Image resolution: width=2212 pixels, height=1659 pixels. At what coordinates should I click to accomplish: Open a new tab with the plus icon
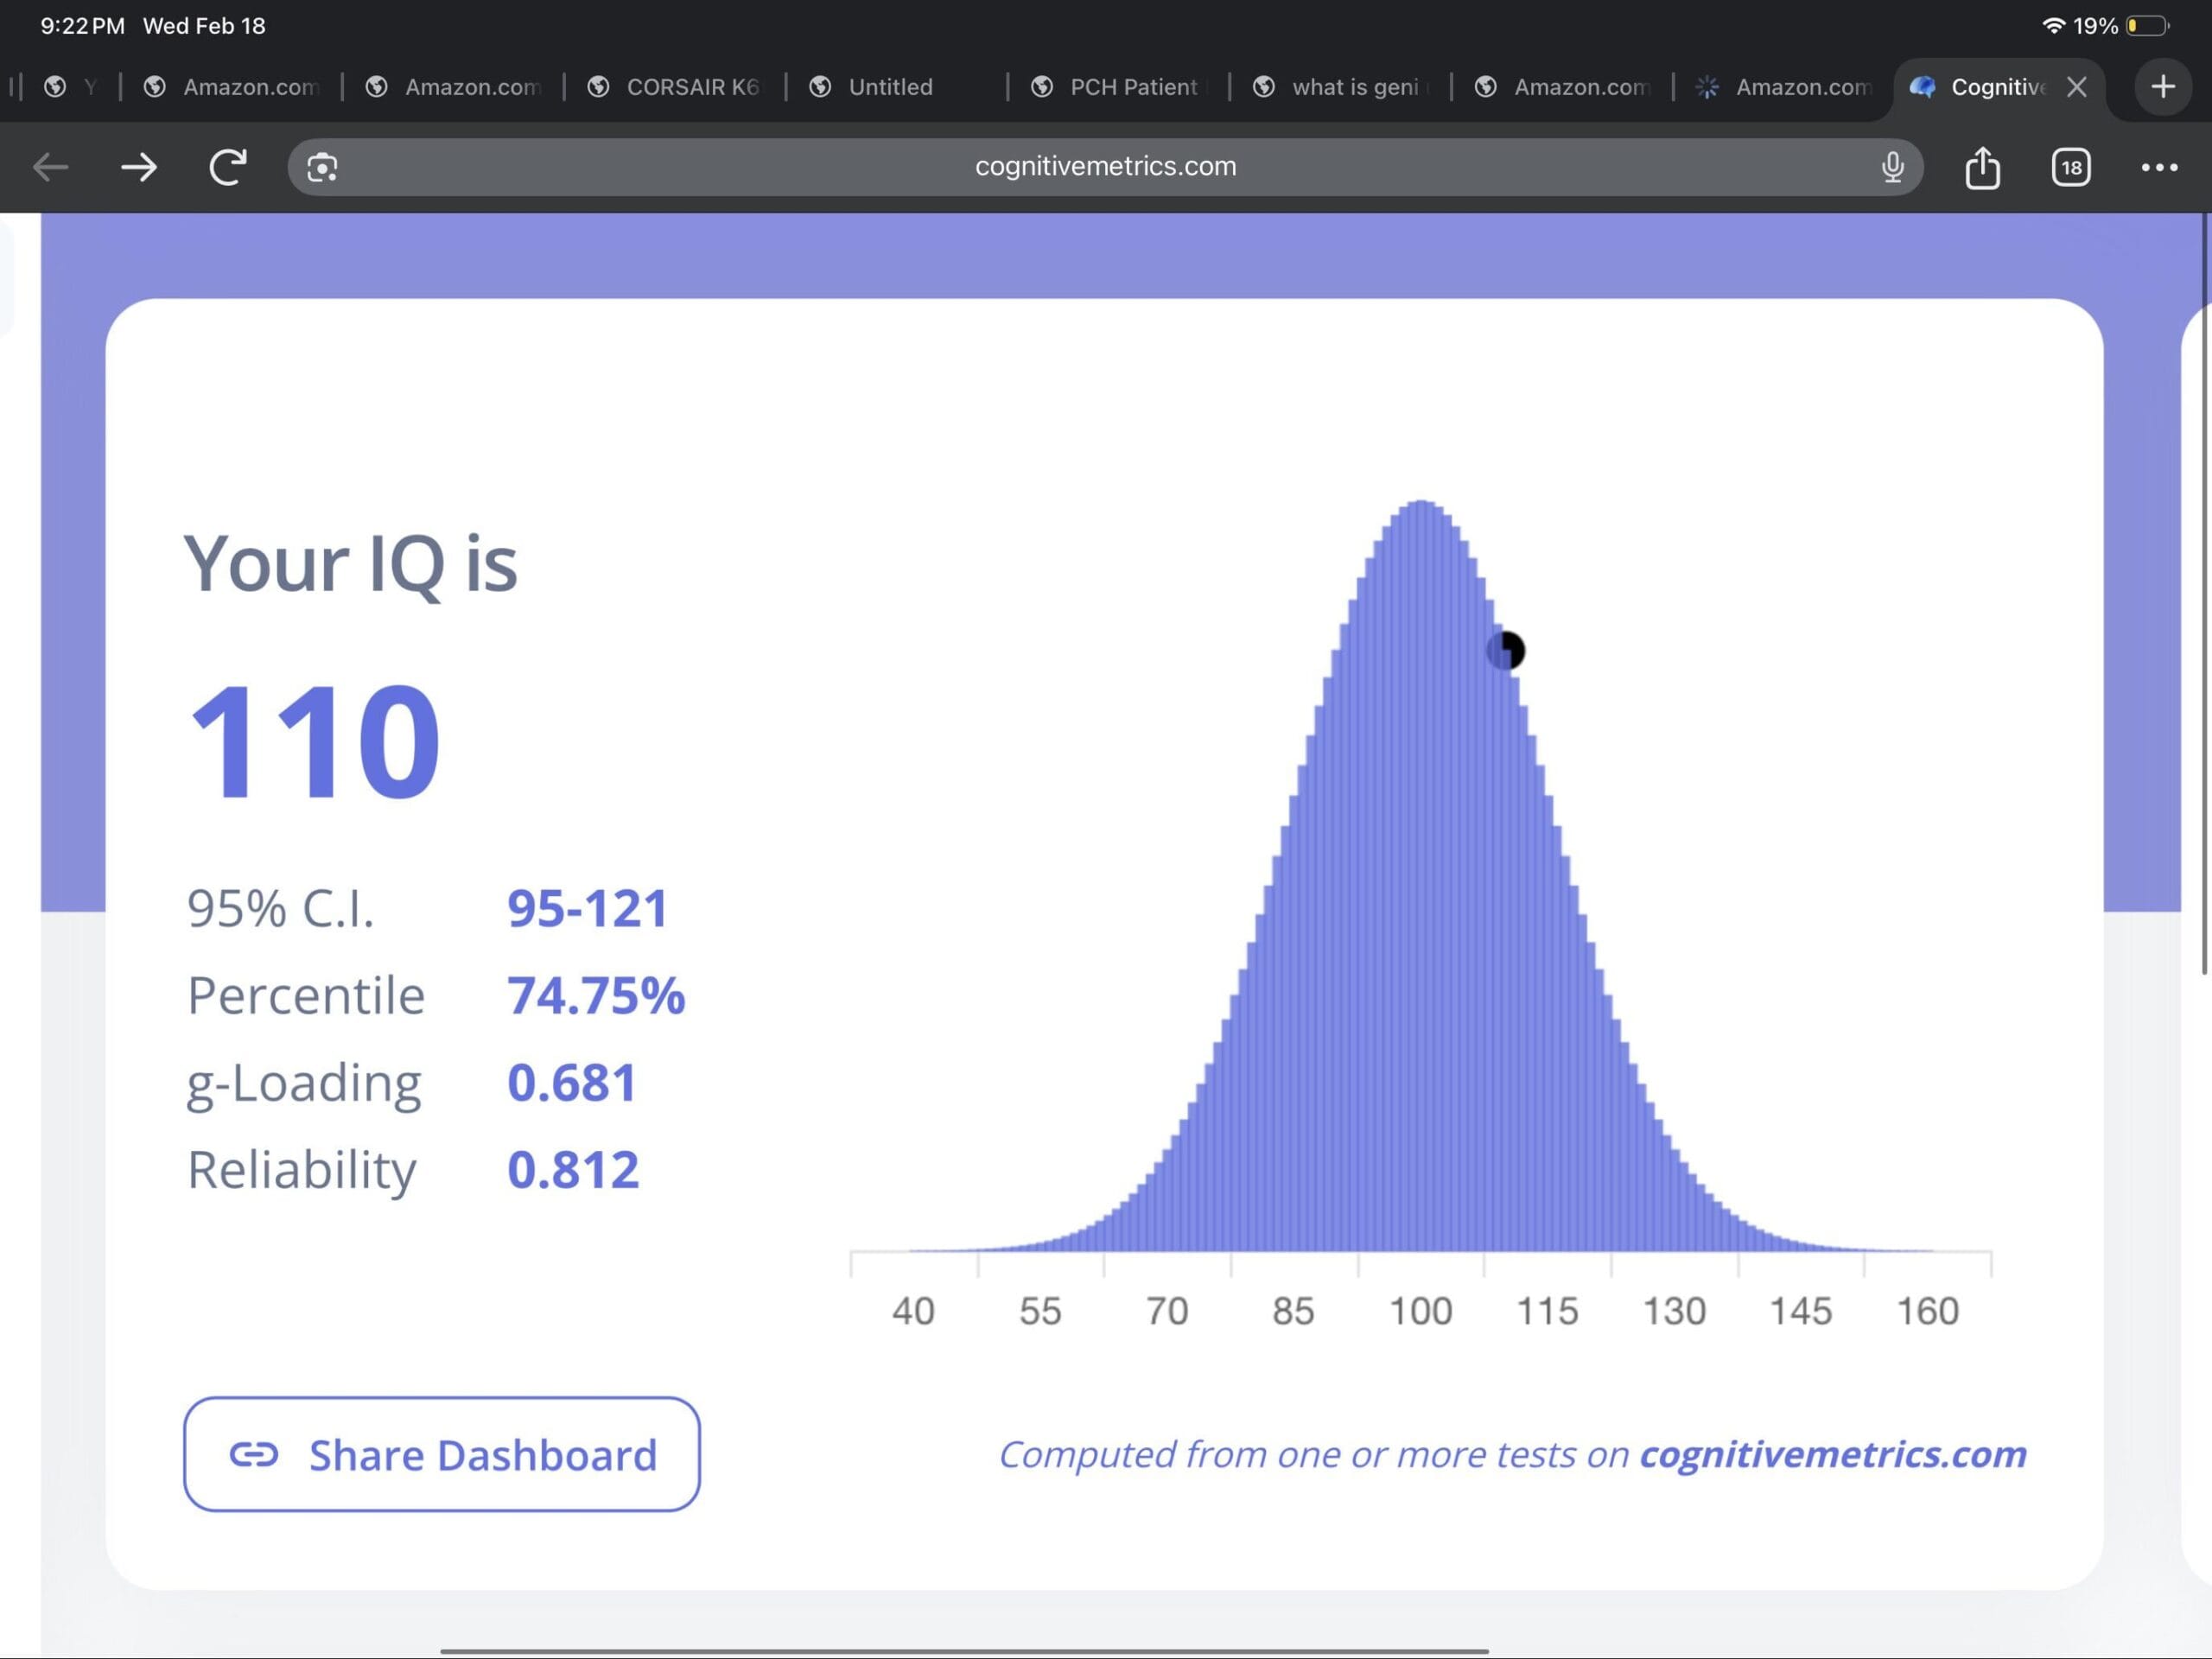click(x=2162, y=86)
